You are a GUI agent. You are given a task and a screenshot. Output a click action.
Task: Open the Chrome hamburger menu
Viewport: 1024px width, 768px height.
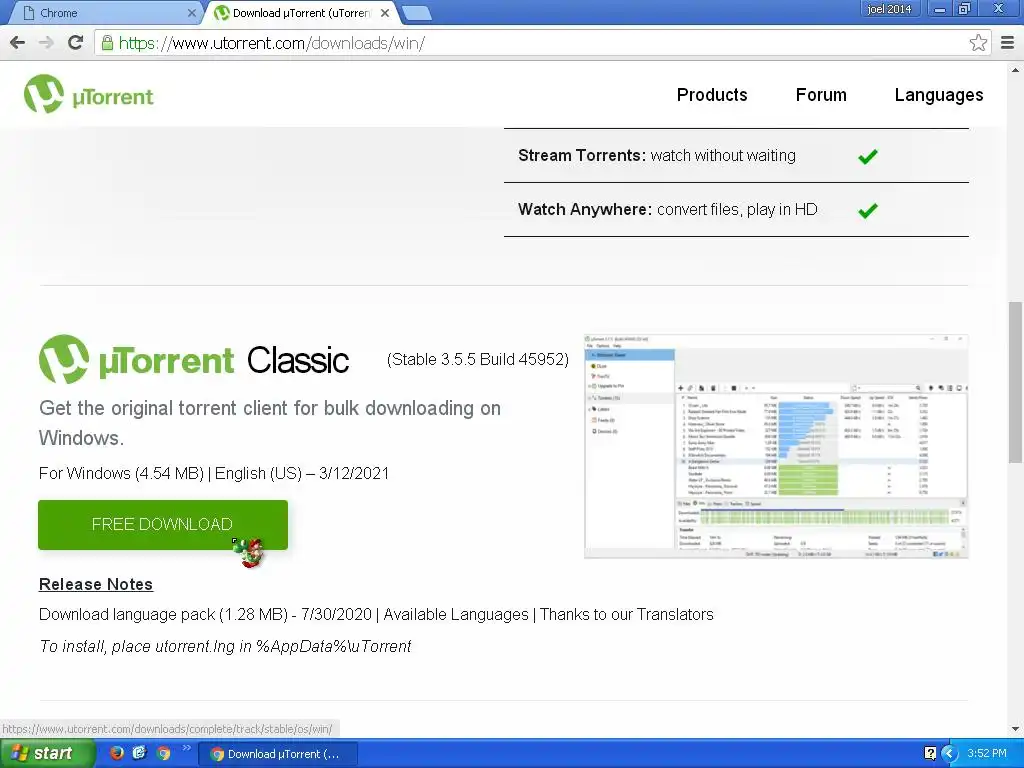(x=1008, y=43)
